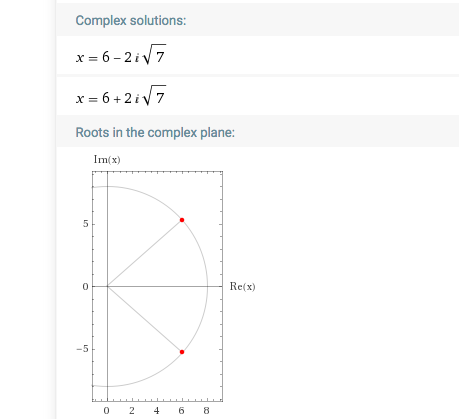Viewport: 459px width, 419px height.
Task: Click the line from origin to lower root
Action: tap(145, 319)
